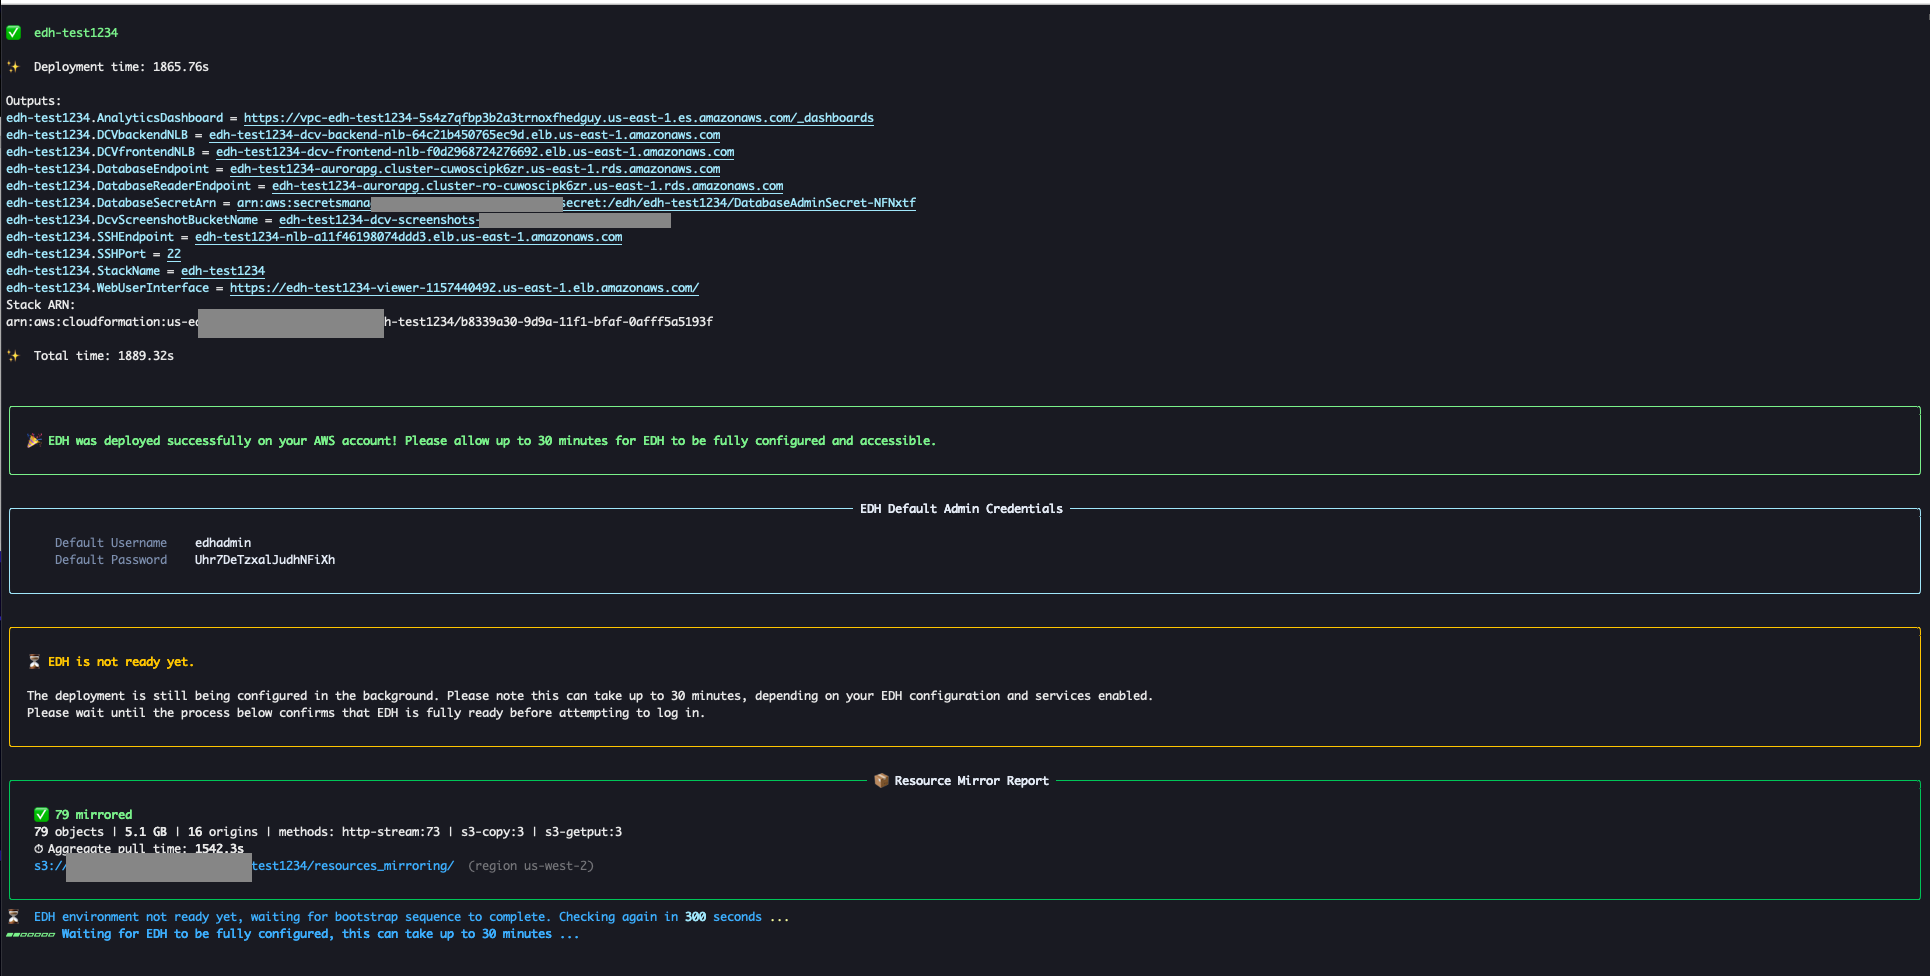Click the 'edh-test1234.WebUserInterface' output key
Screen dimensions: 1930x976
pyautogui.click(x=108, y=288)
